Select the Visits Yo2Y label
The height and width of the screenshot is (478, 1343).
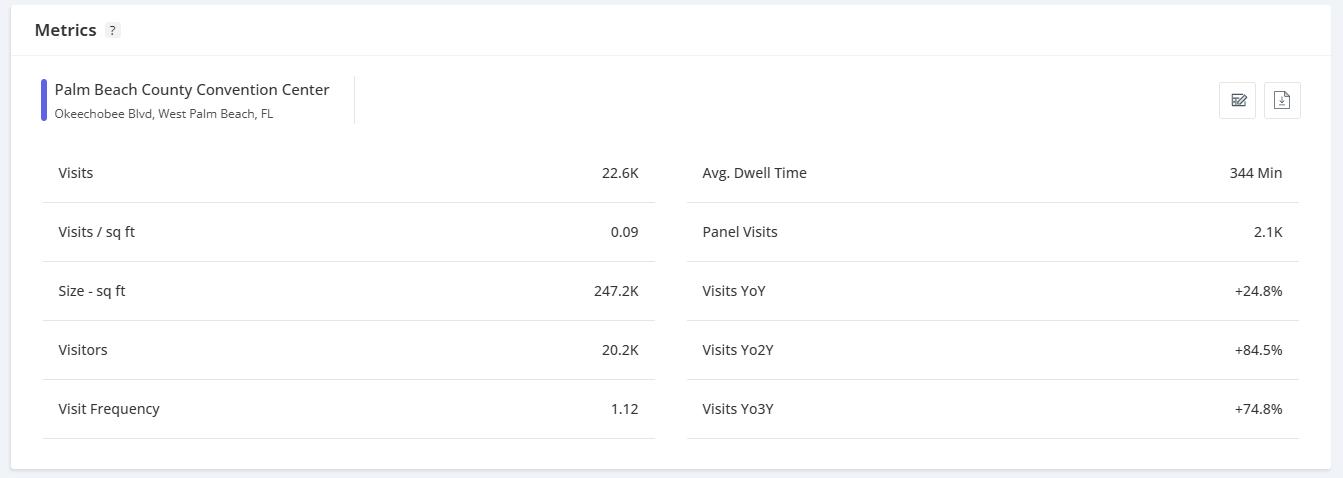738,350
